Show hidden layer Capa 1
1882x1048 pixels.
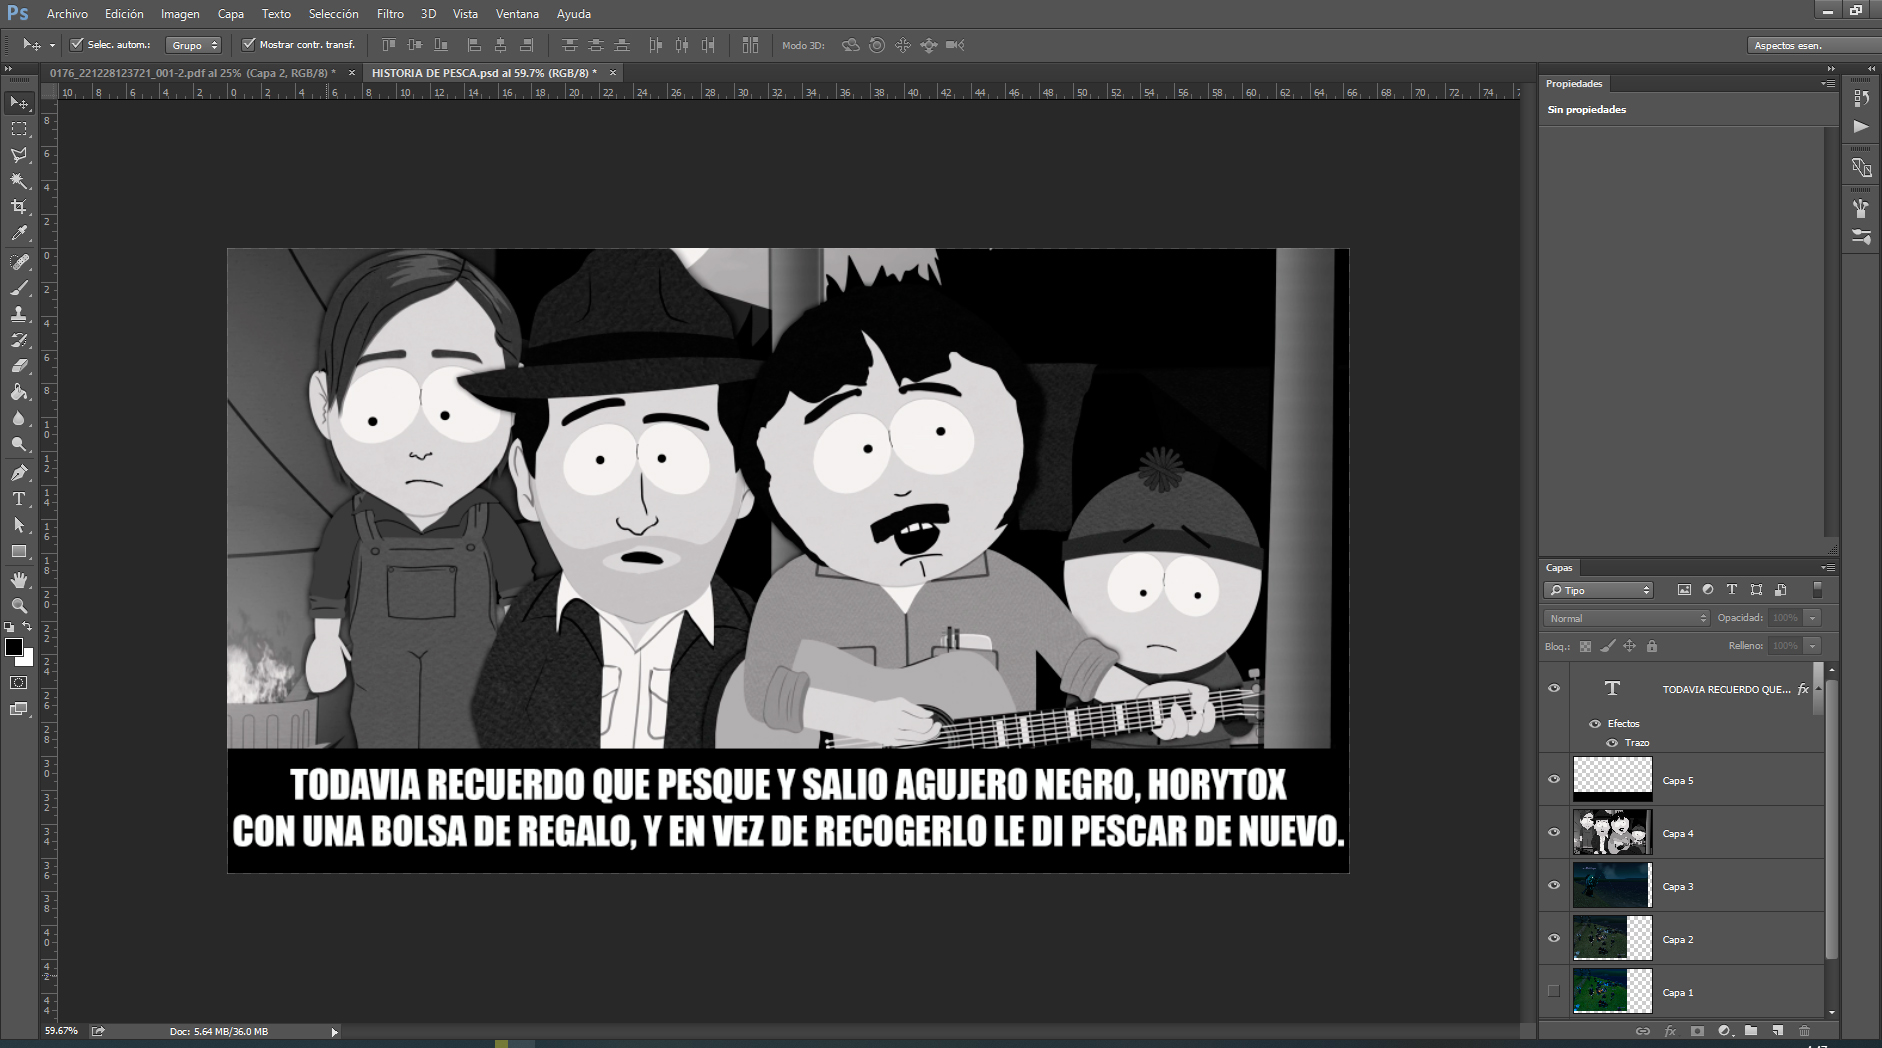coord(1554,991)
